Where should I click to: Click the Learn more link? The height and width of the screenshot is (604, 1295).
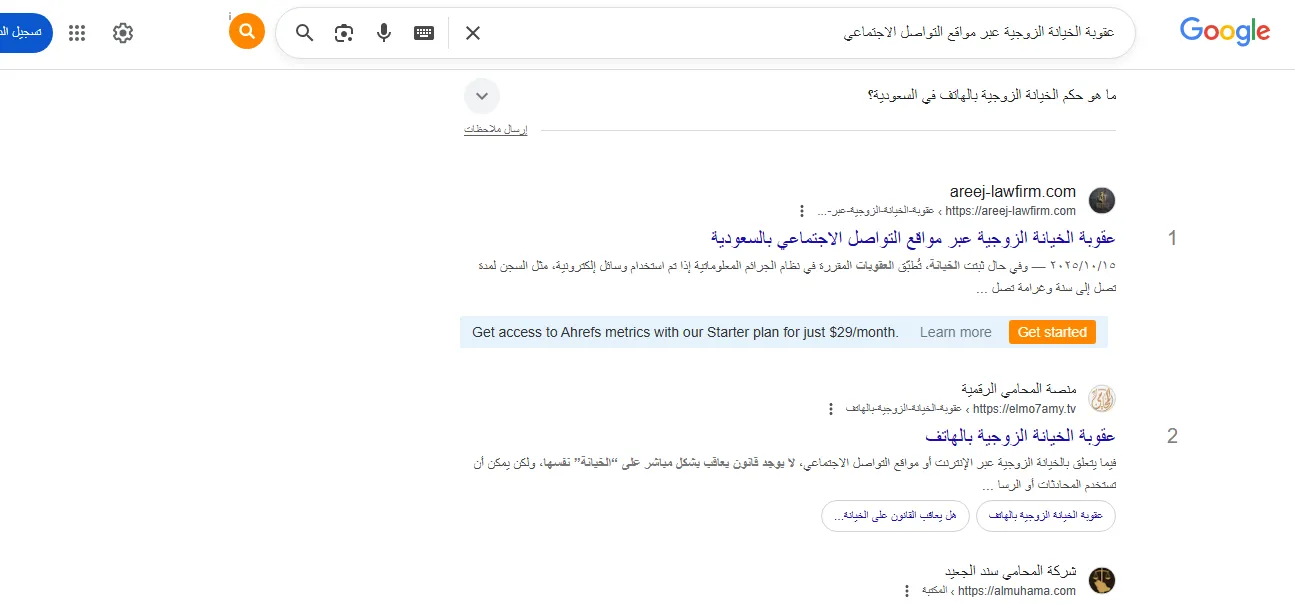956,332
